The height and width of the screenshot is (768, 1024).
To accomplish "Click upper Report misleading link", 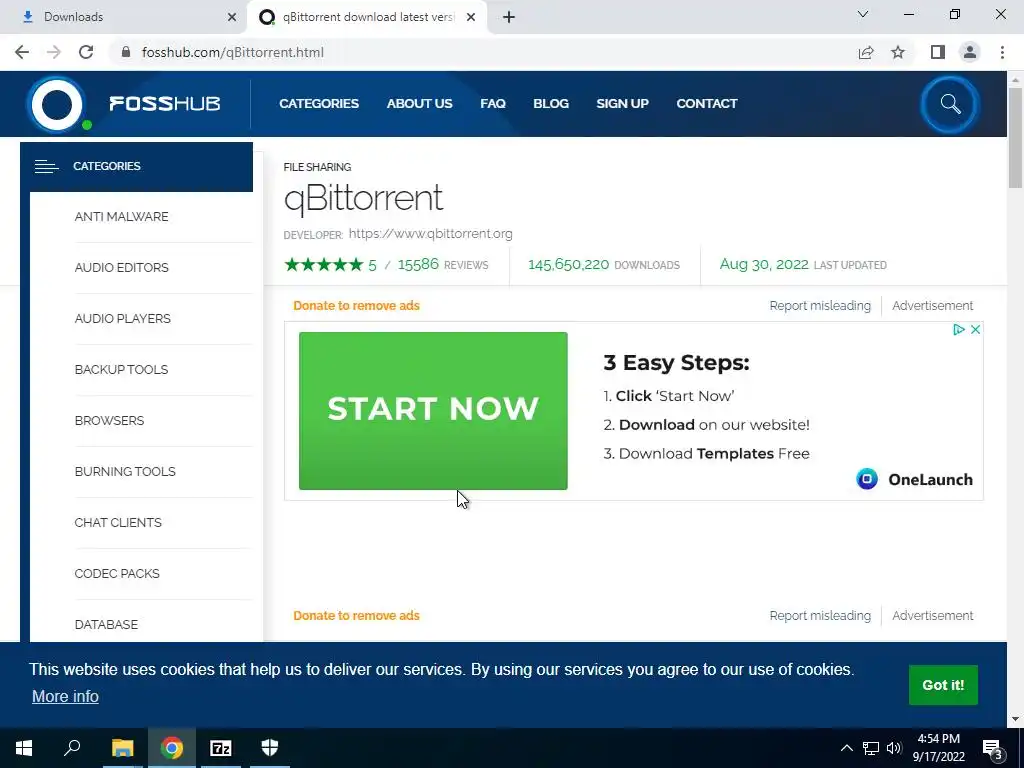I will click(820, 306).
